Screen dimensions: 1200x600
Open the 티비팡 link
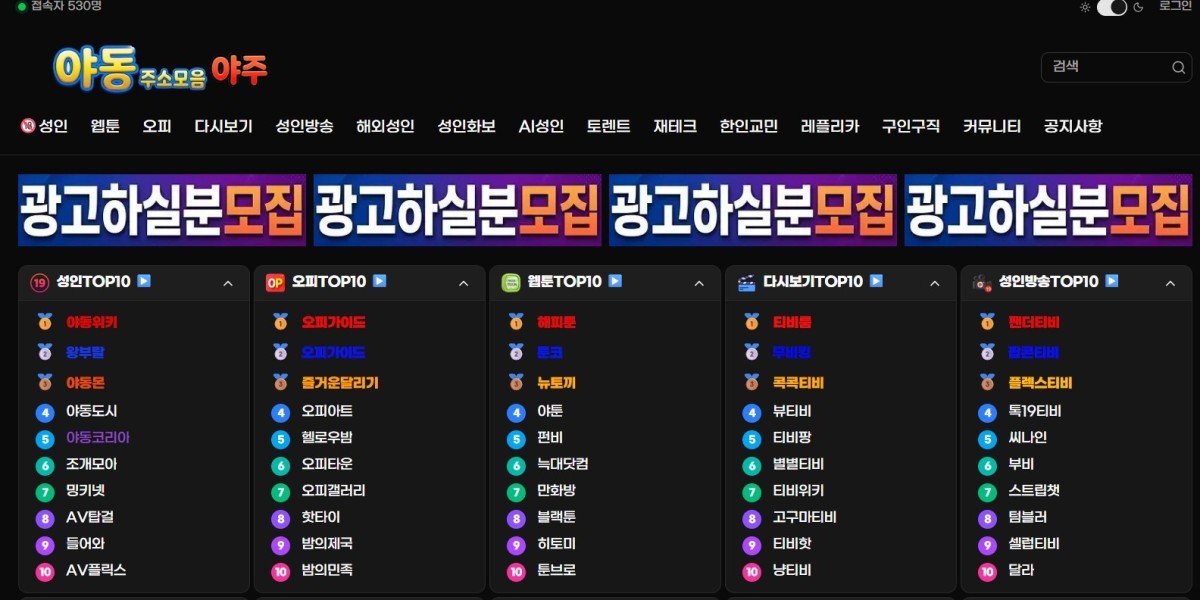(792, 438)
